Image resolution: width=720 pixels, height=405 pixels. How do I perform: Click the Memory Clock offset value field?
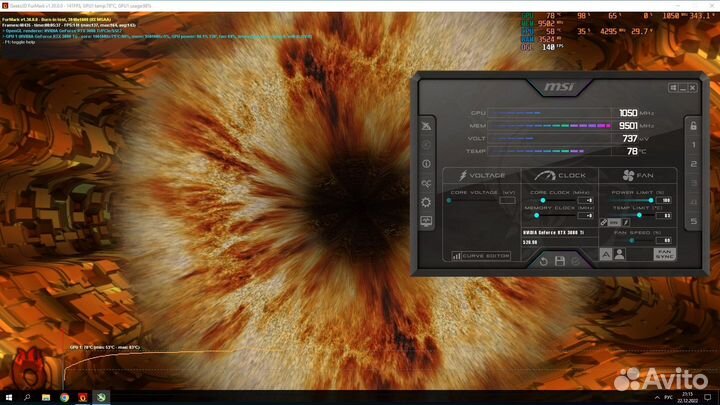[x=585, y=215]
